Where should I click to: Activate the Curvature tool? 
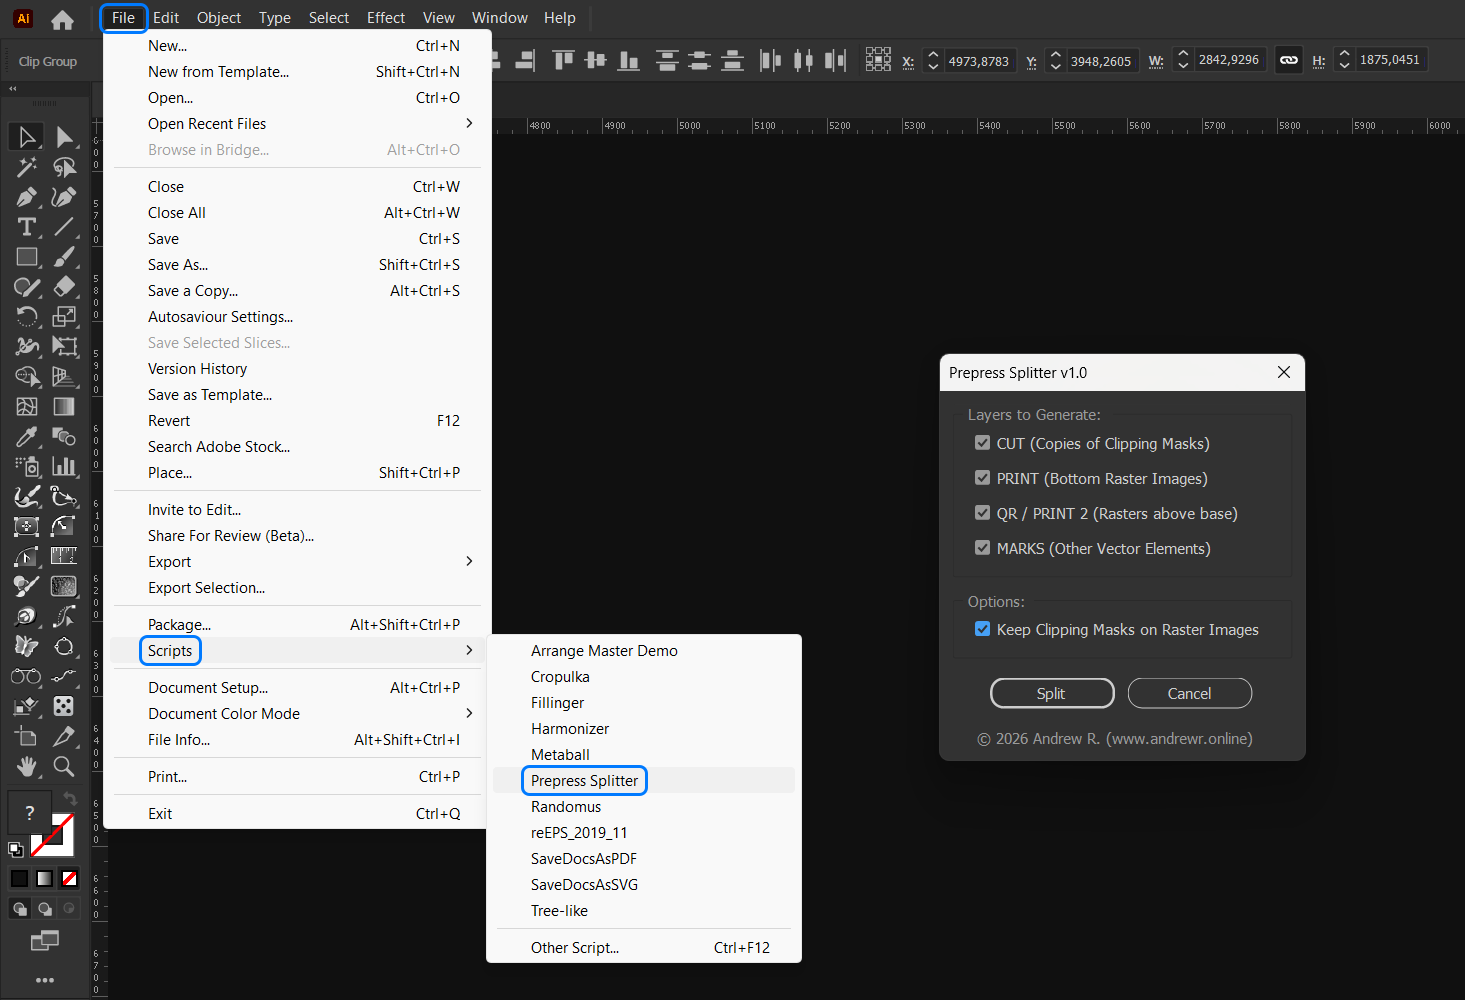pos(64,197)
